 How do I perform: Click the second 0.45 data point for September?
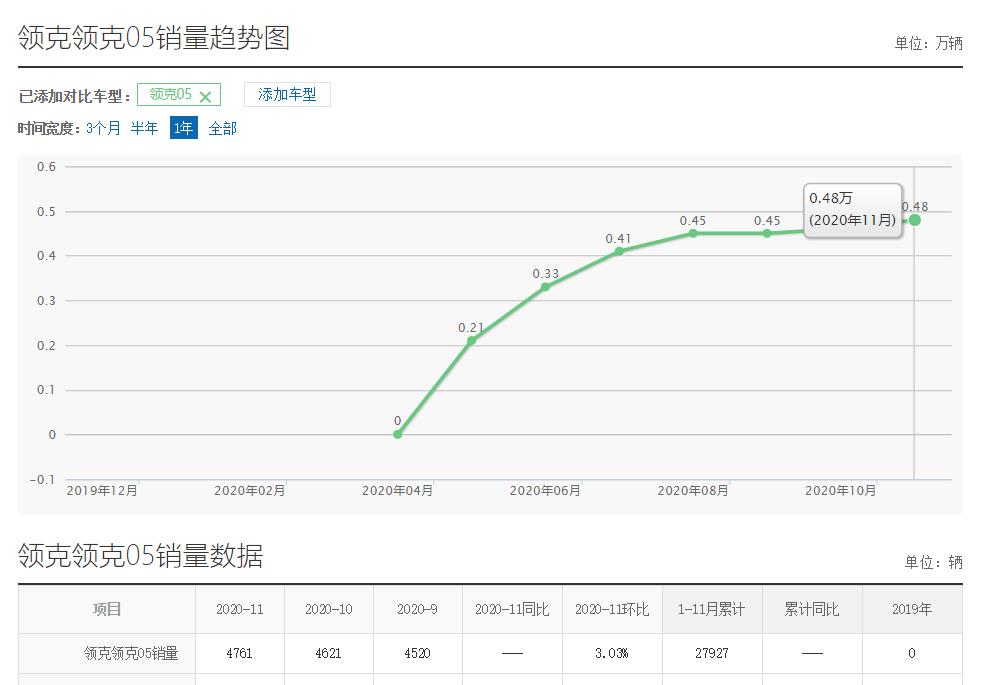click(x=767, y=233)
